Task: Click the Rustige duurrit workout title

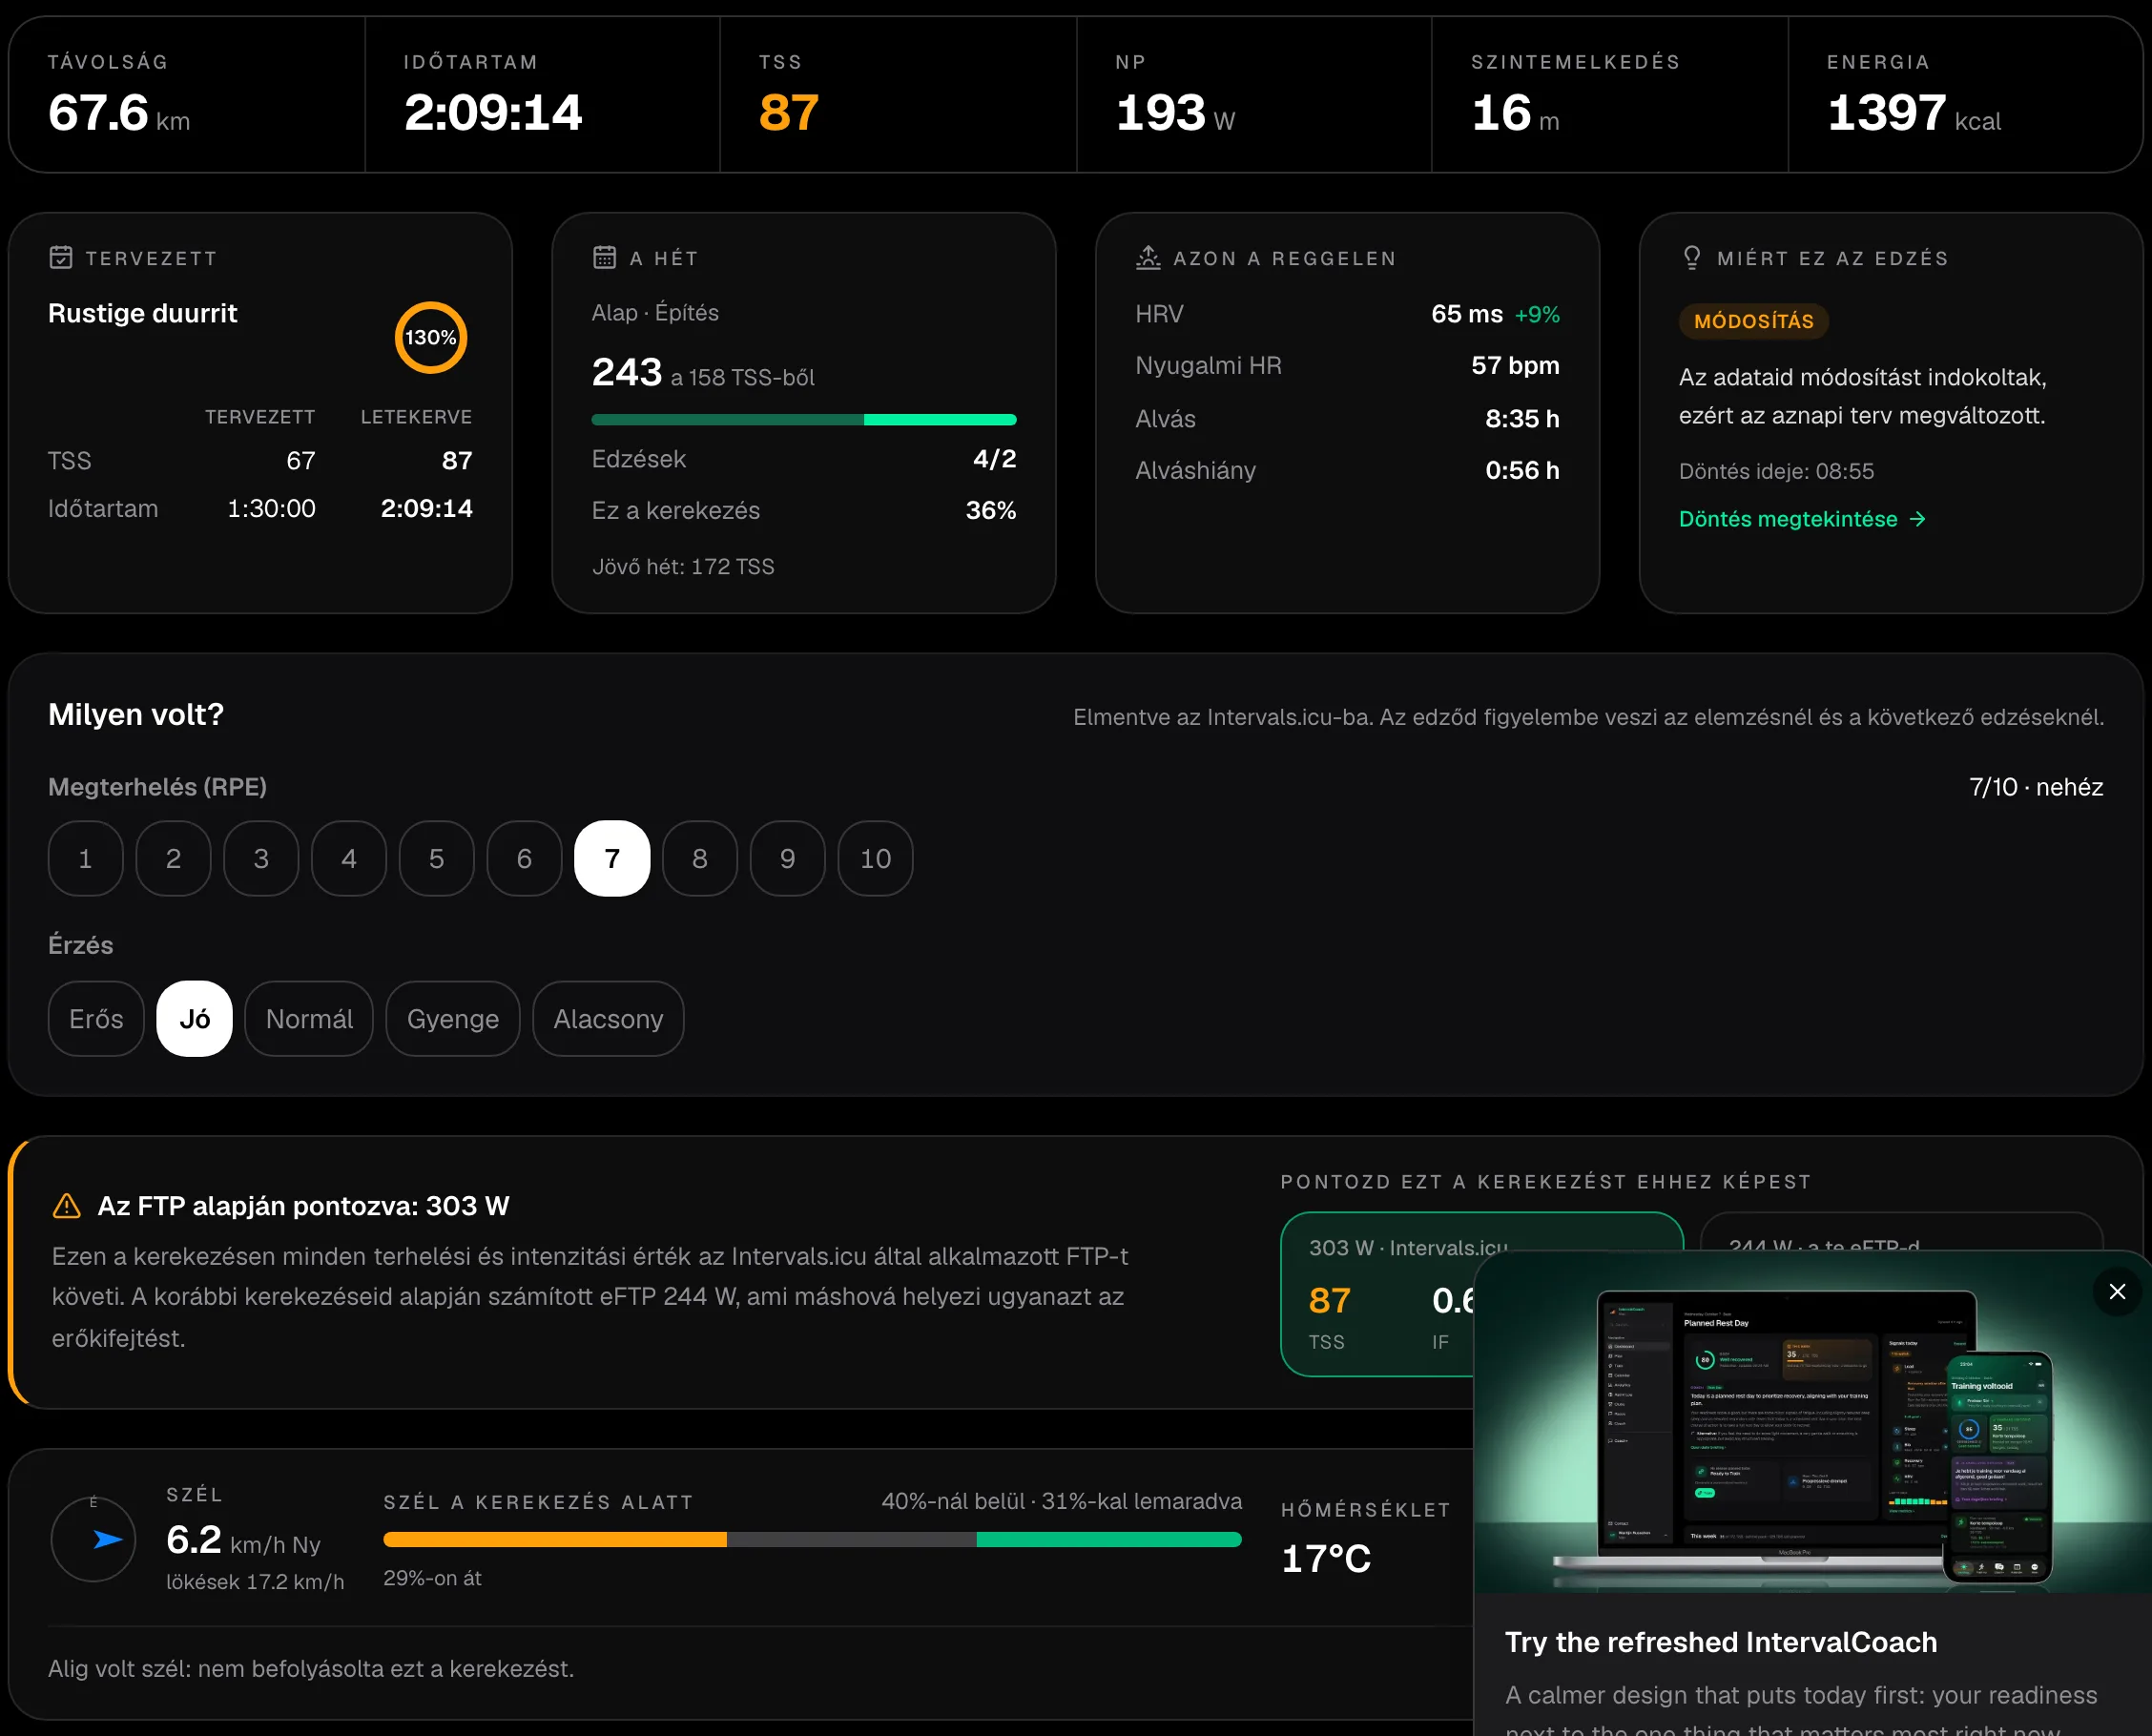Action: 142,313
